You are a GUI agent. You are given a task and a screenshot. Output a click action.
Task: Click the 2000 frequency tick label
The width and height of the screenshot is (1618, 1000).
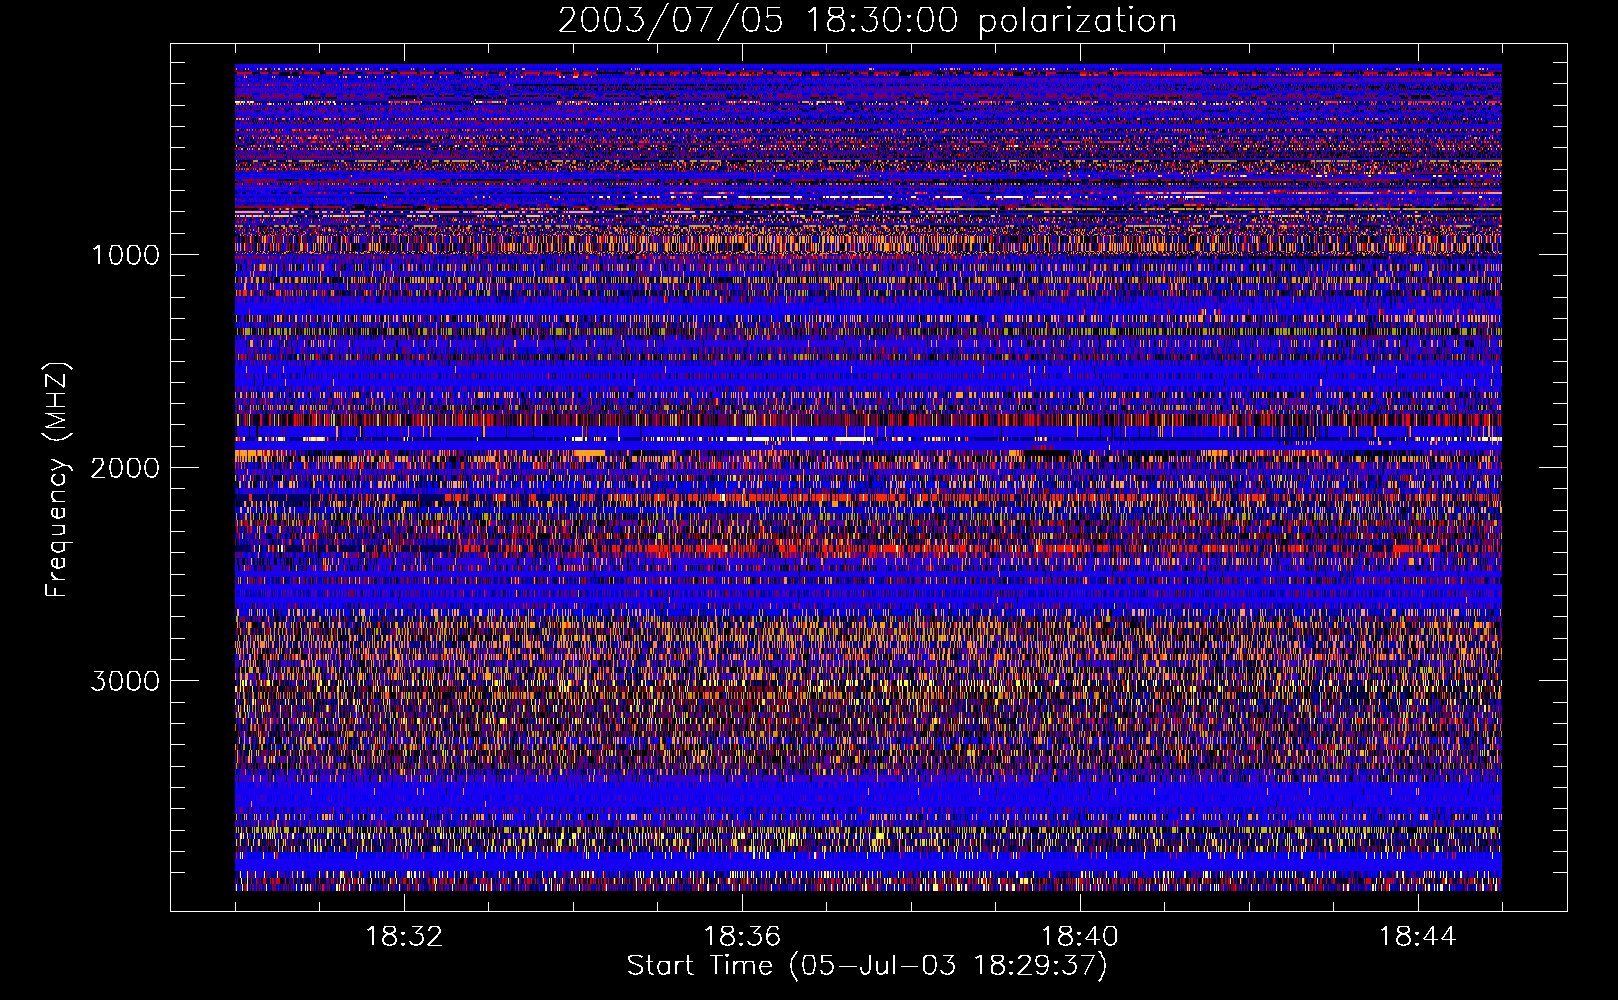click(x=125, y=468)
